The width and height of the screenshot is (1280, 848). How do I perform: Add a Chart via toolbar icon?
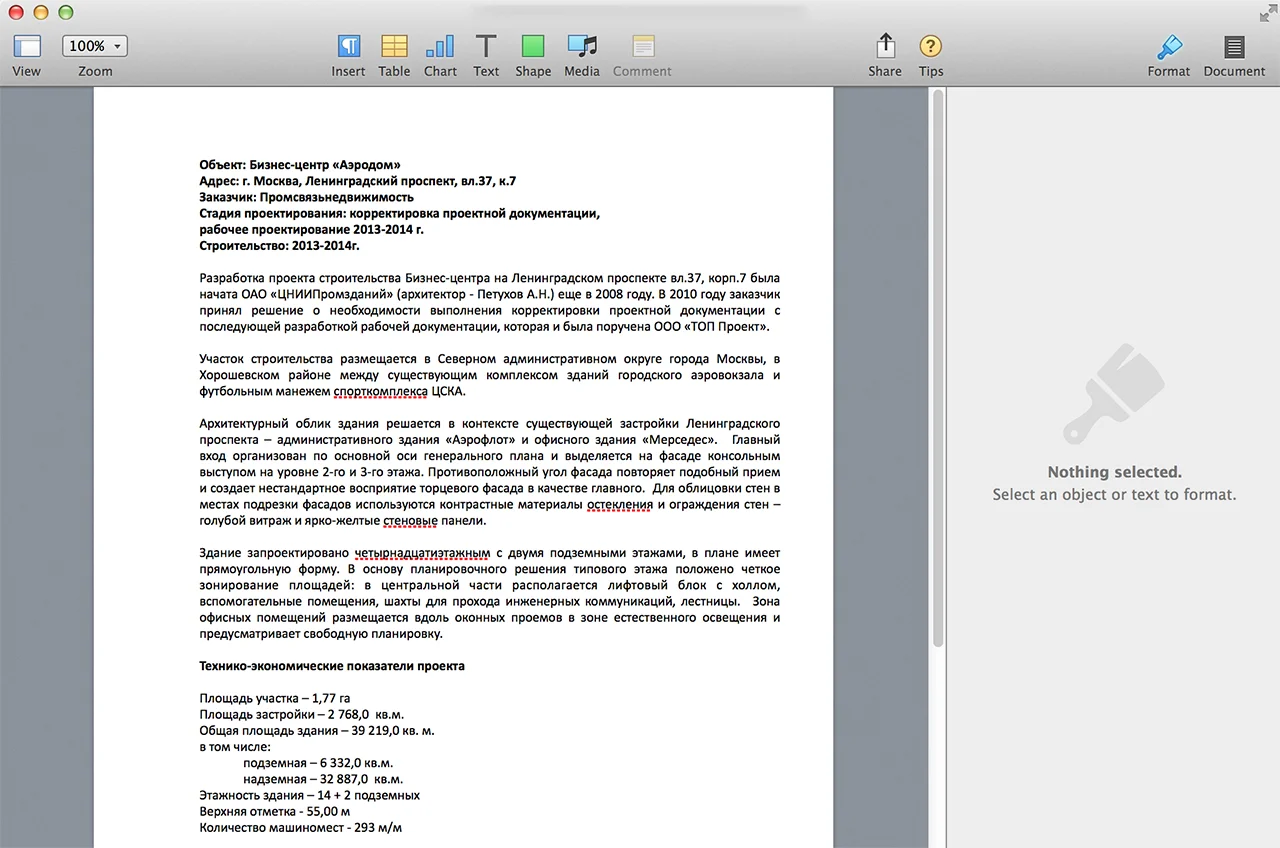pos(440,46)
